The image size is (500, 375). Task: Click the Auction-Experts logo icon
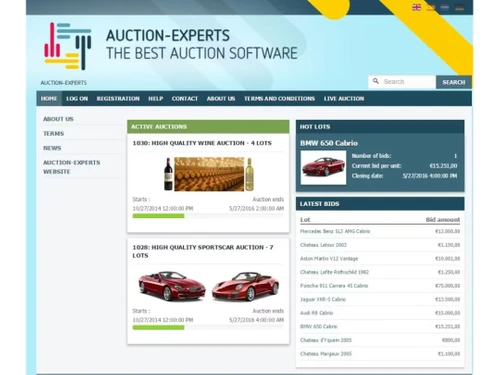click(x=68, y=46)
